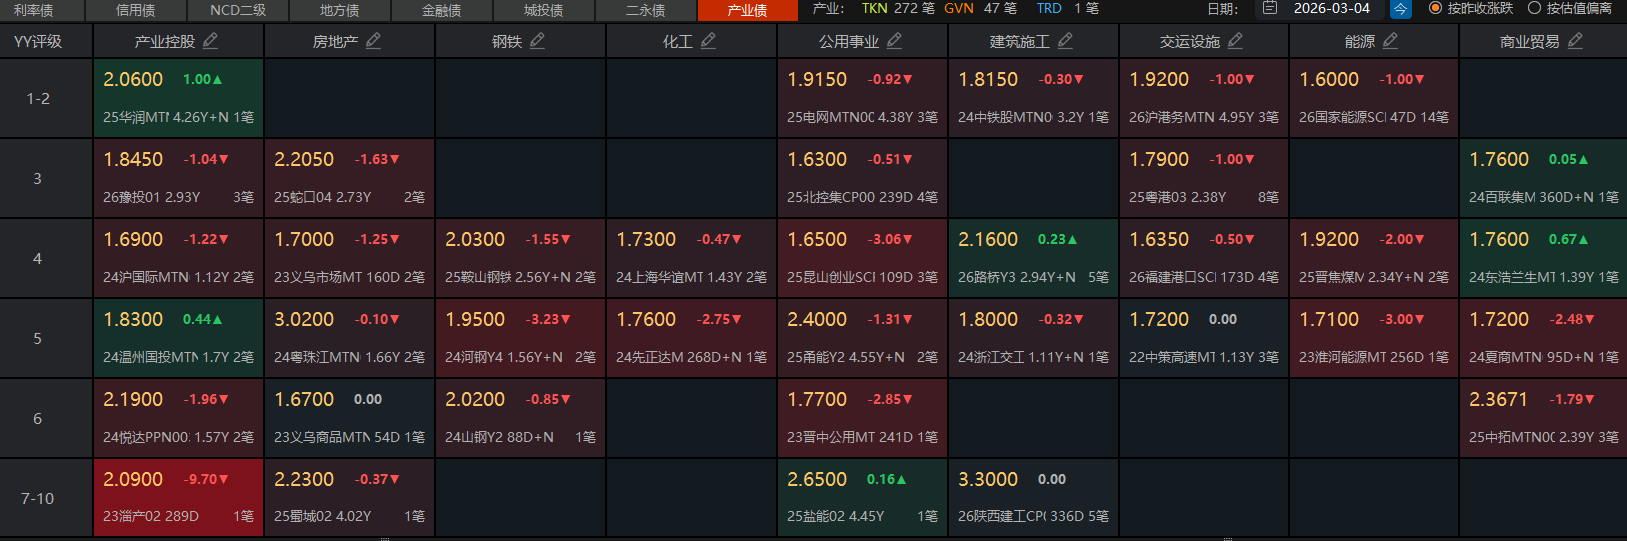Open the 24粤珠江MTN cell at 3.0200
Screen dimensions: 1627x541
[349, 338]
